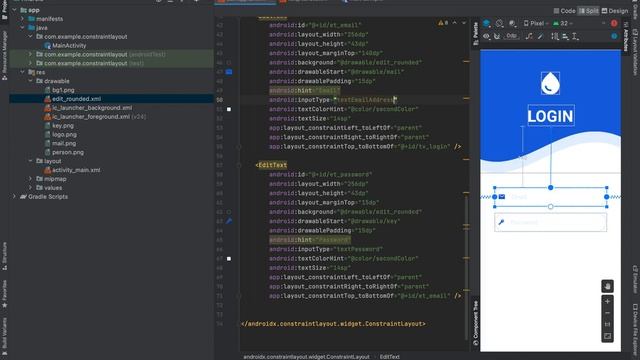The image size is (640, 360).
Task: Open the Attributes side panel
Action: (x=625, y=36)
